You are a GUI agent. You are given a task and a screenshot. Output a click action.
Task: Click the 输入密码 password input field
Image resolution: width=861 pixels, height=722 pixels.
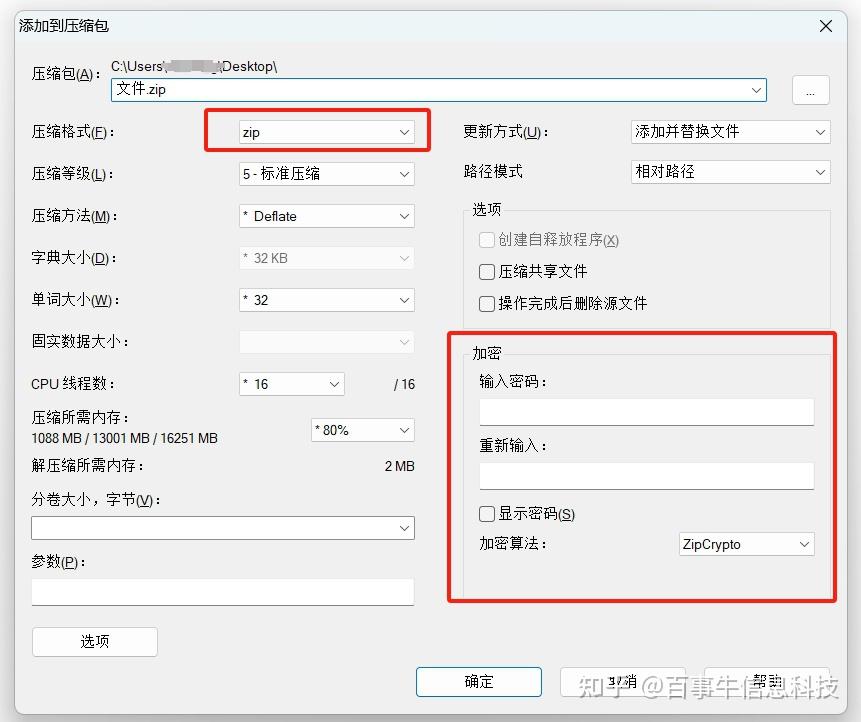tap(646, 411)
